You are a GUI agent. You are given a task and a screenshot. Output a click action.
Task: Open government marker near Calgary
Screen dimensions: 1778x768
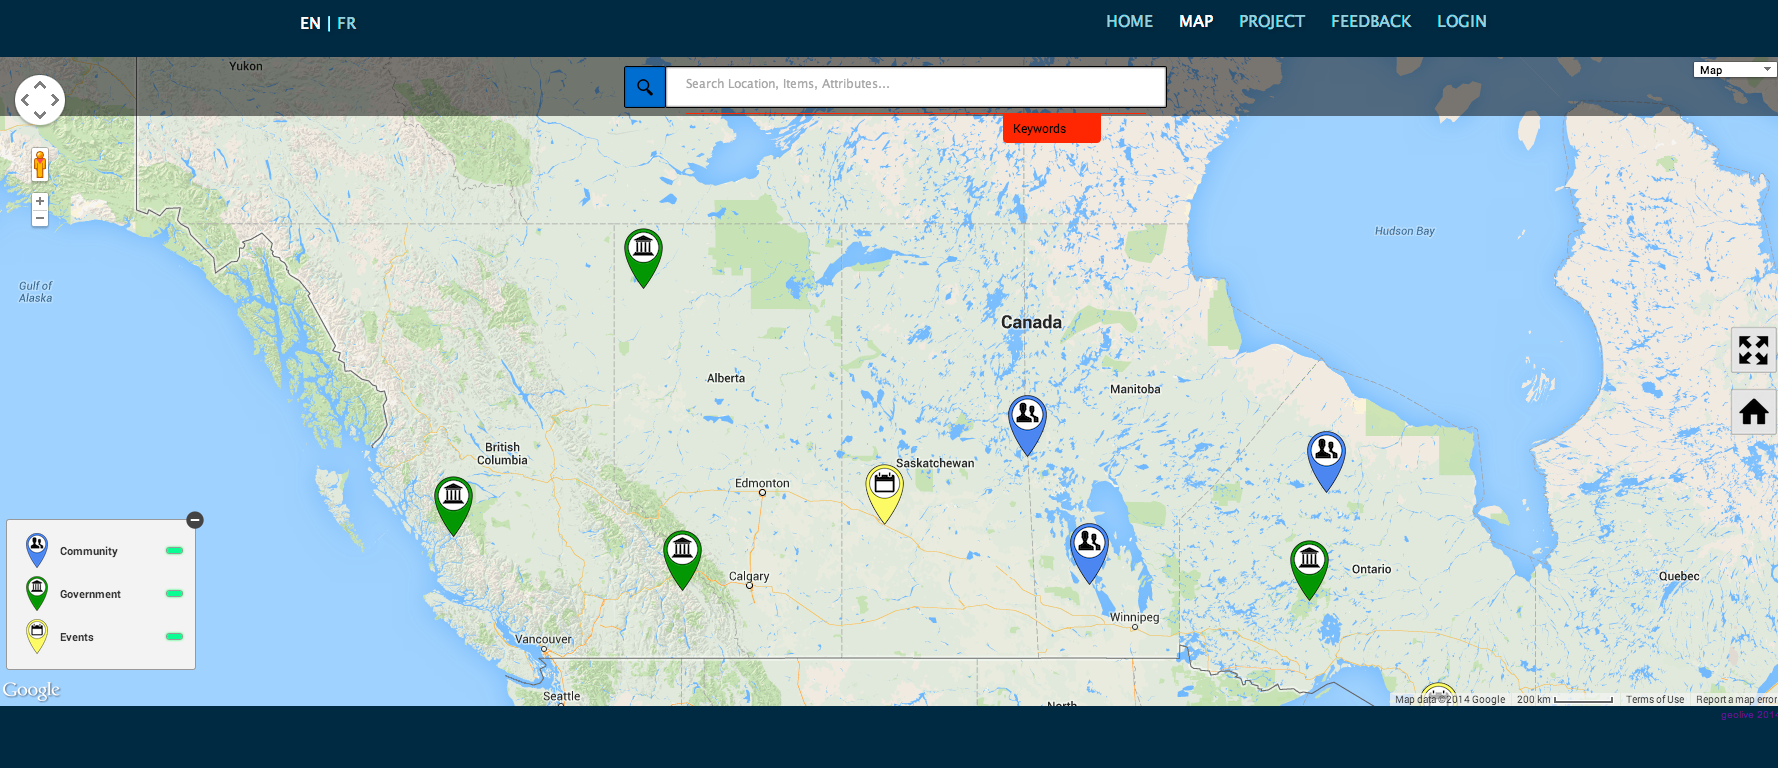click(682, 559)
